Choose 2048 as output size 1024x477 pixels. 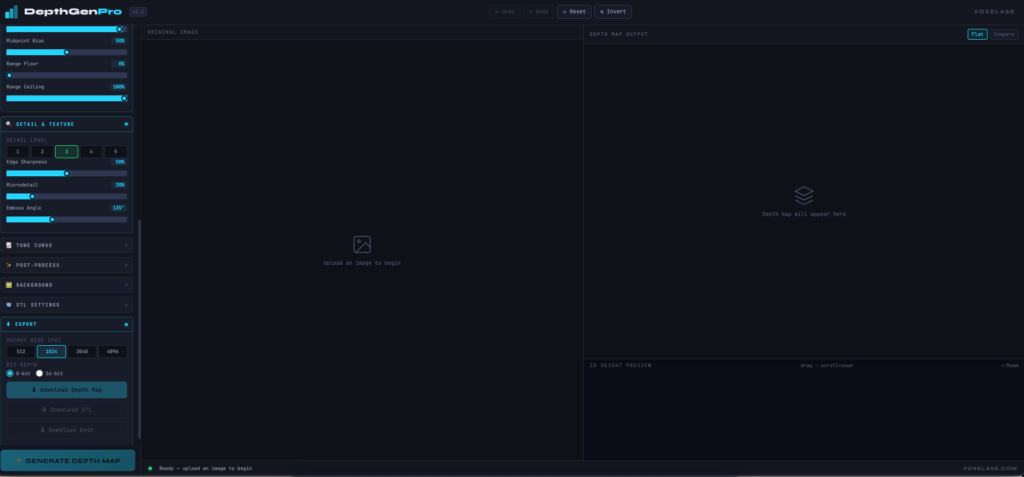[x=82, y=351]
